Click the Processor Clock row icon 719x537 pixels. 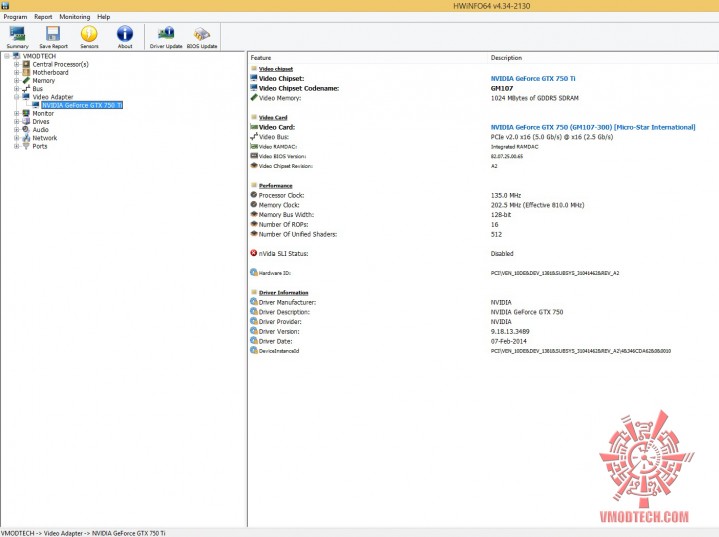click(254, 194)
